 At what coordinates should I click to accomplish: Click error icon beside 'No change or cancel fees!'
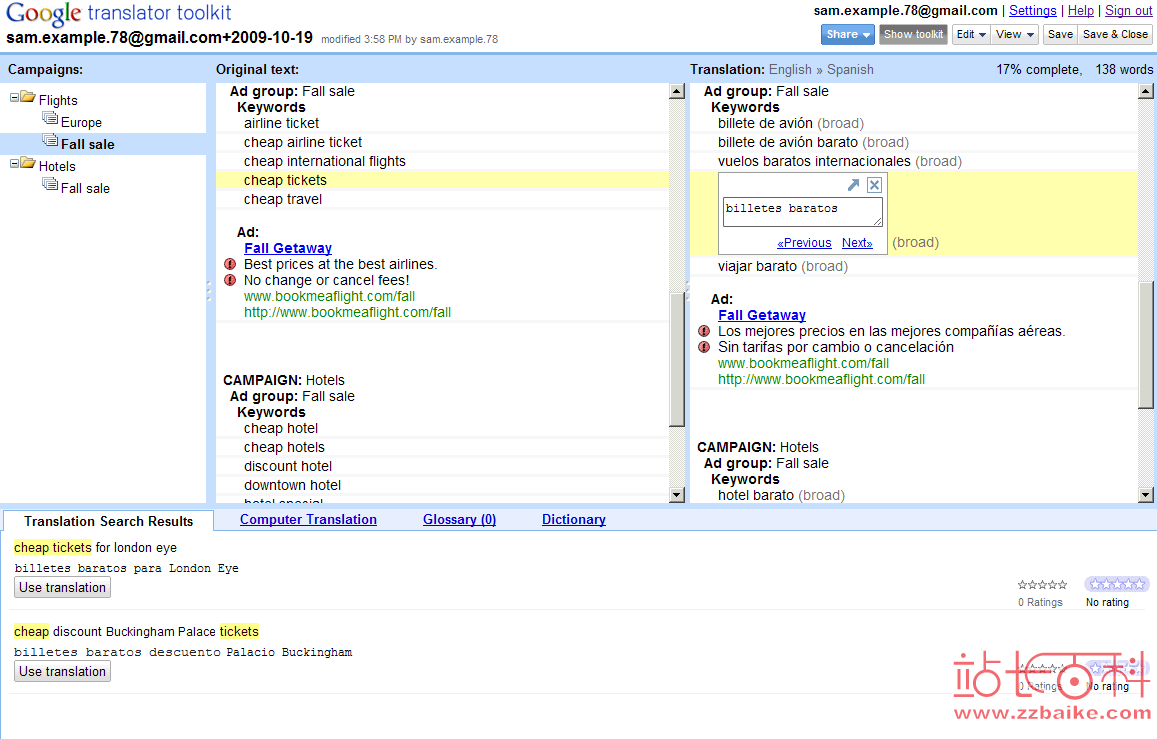pyautogui.click(x=230, y=280)
